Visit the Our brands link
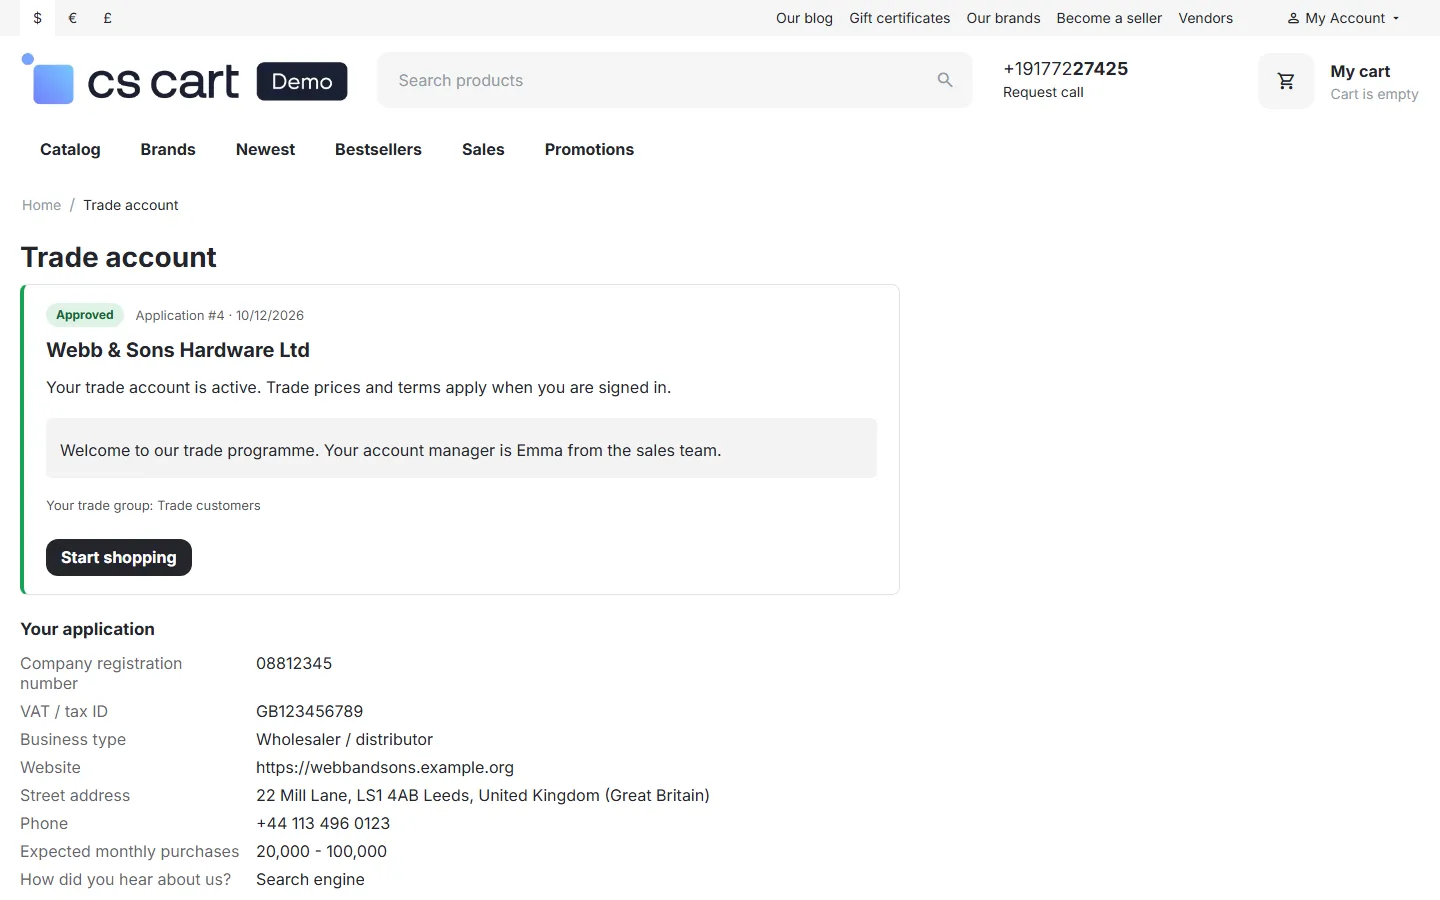The height and width of the screenshot is (900, 1440). (1003, 18)
